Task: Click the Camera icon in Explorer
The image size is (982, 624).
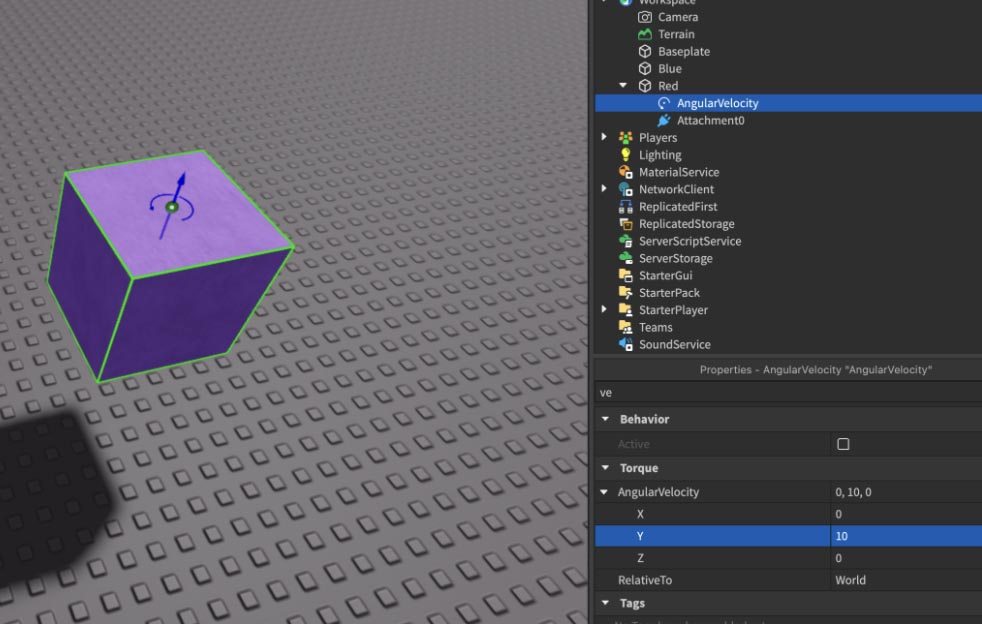Action: pos(644,17)
